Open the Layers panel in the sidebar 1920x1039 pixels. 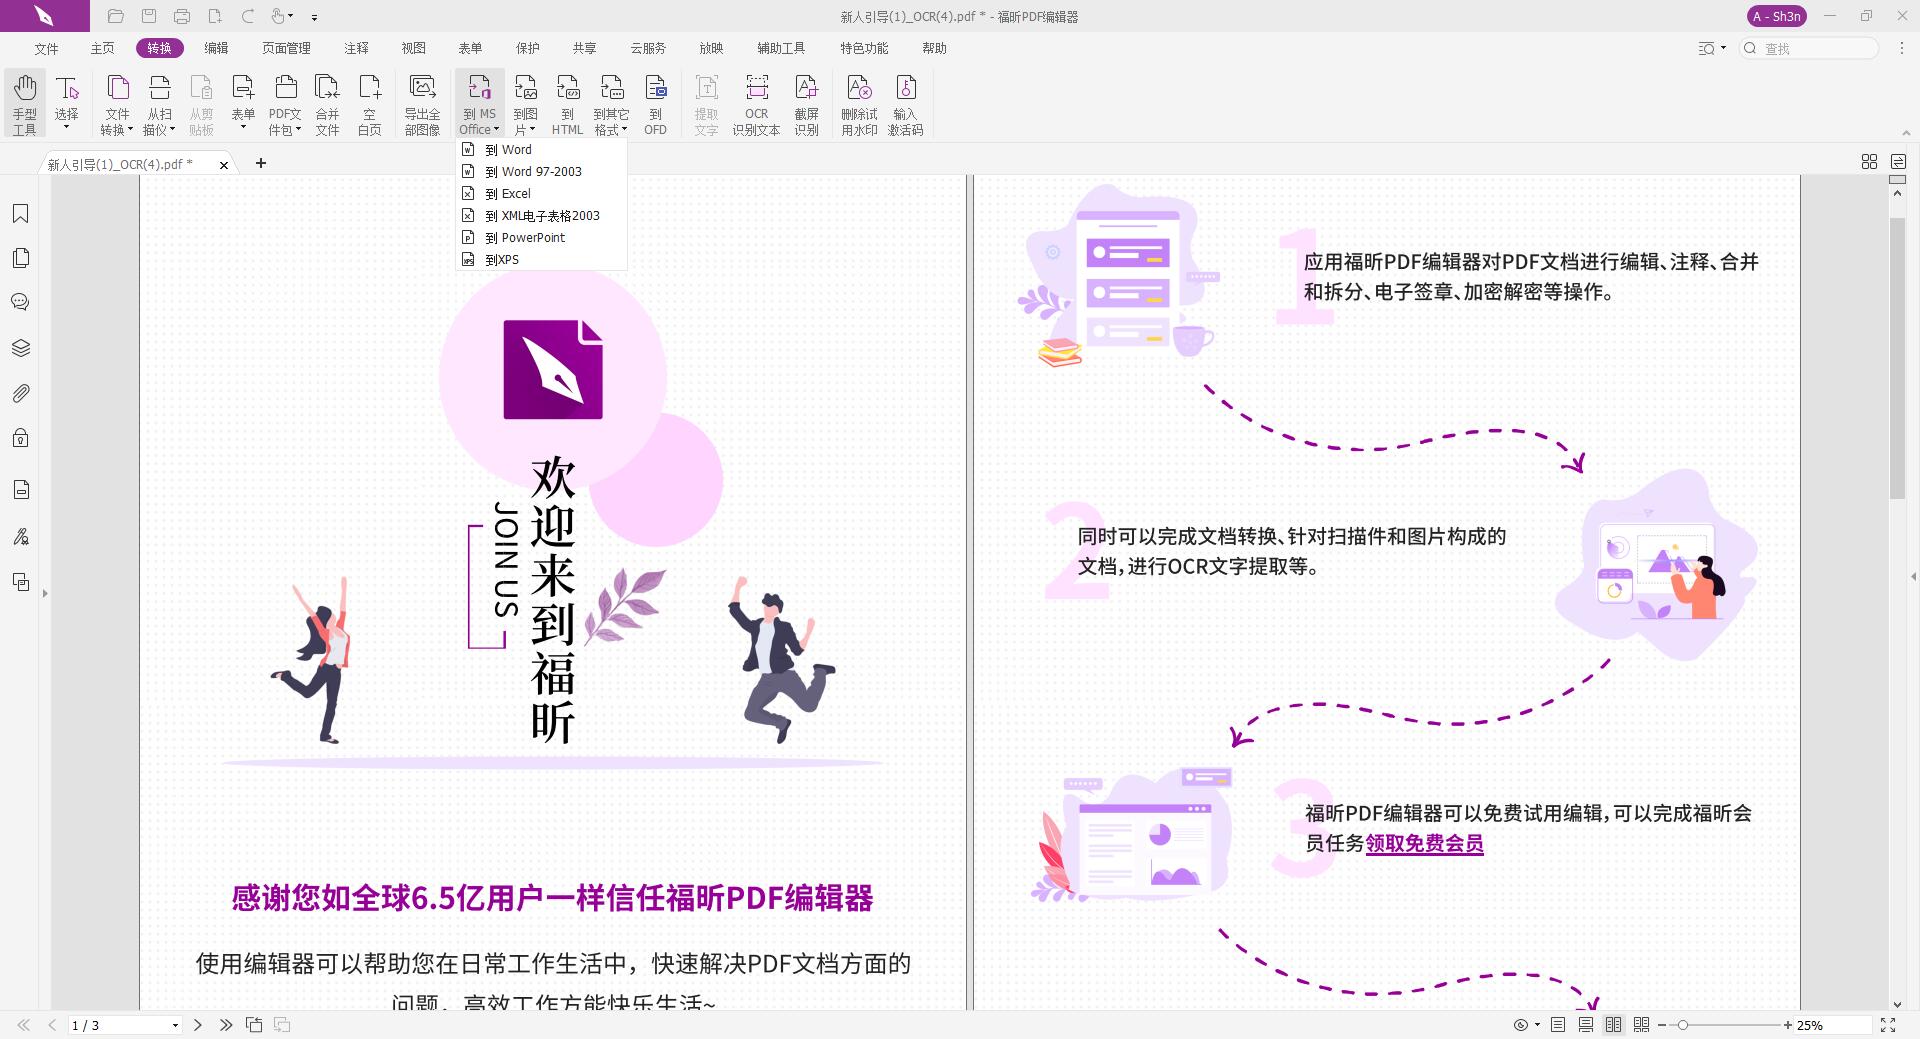21,347
